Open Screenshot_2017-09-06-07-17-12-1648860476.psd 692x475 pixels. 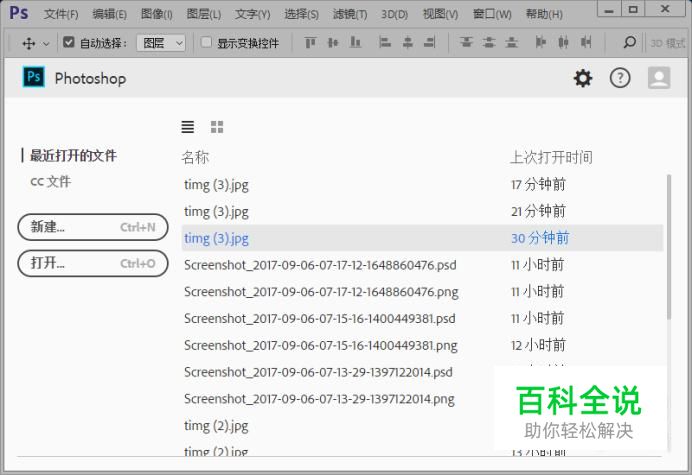pos(422,265)
